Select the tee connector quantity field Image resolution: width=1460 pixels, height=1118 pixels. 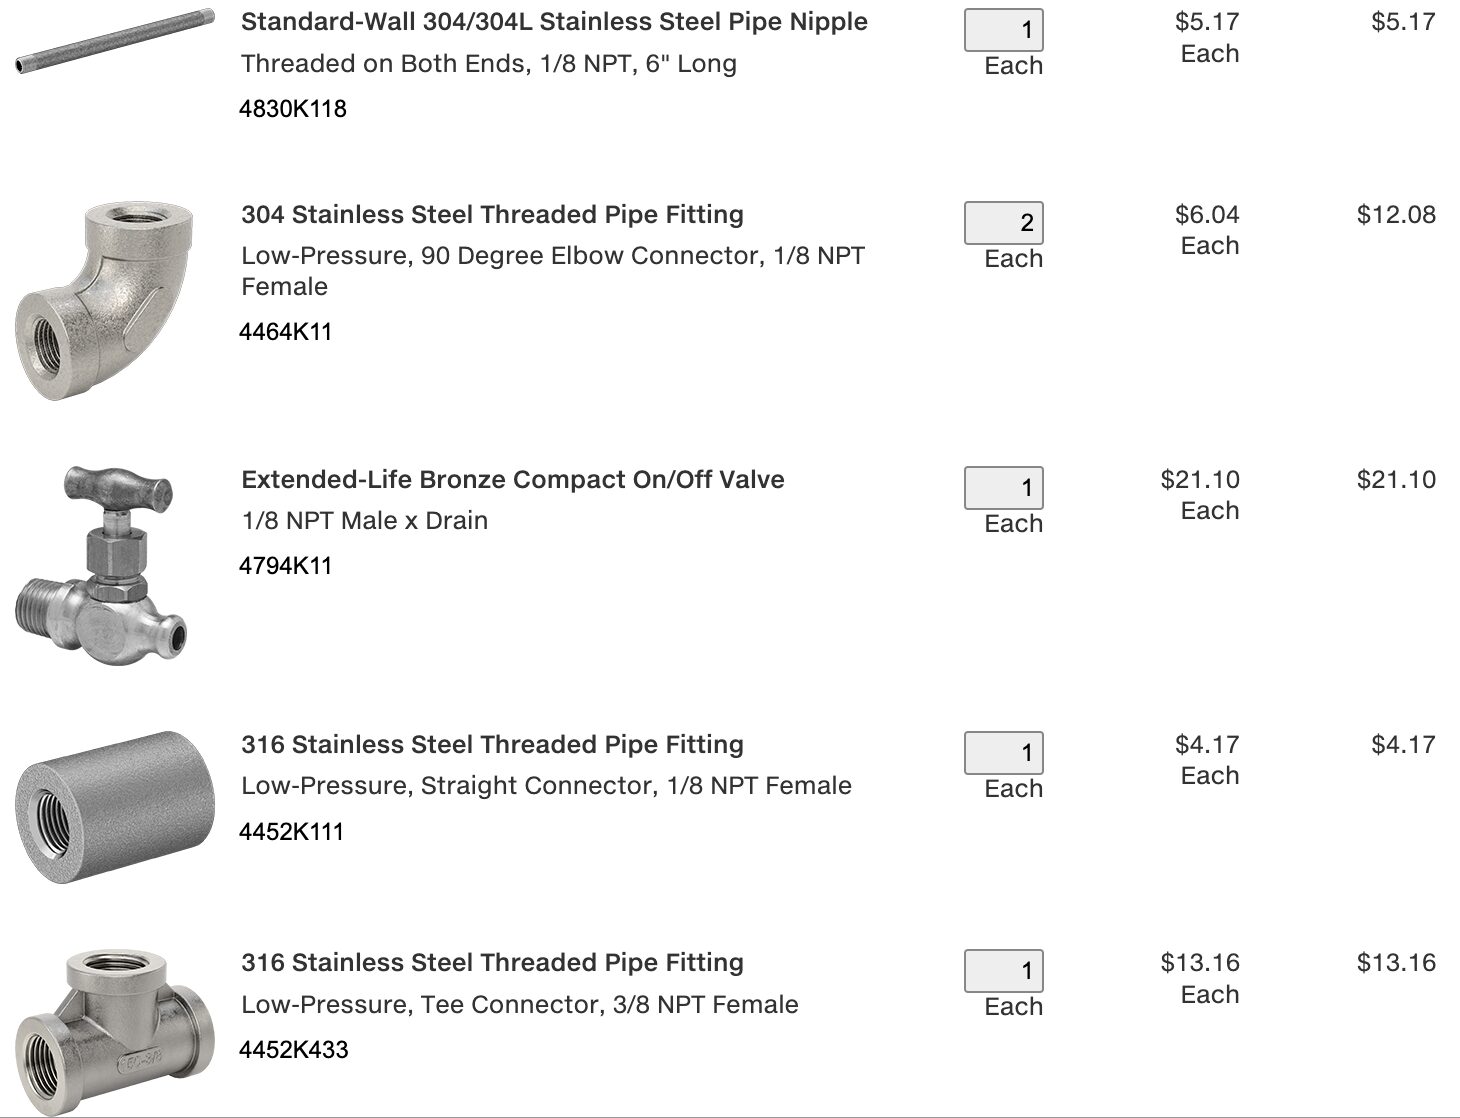1004,971
